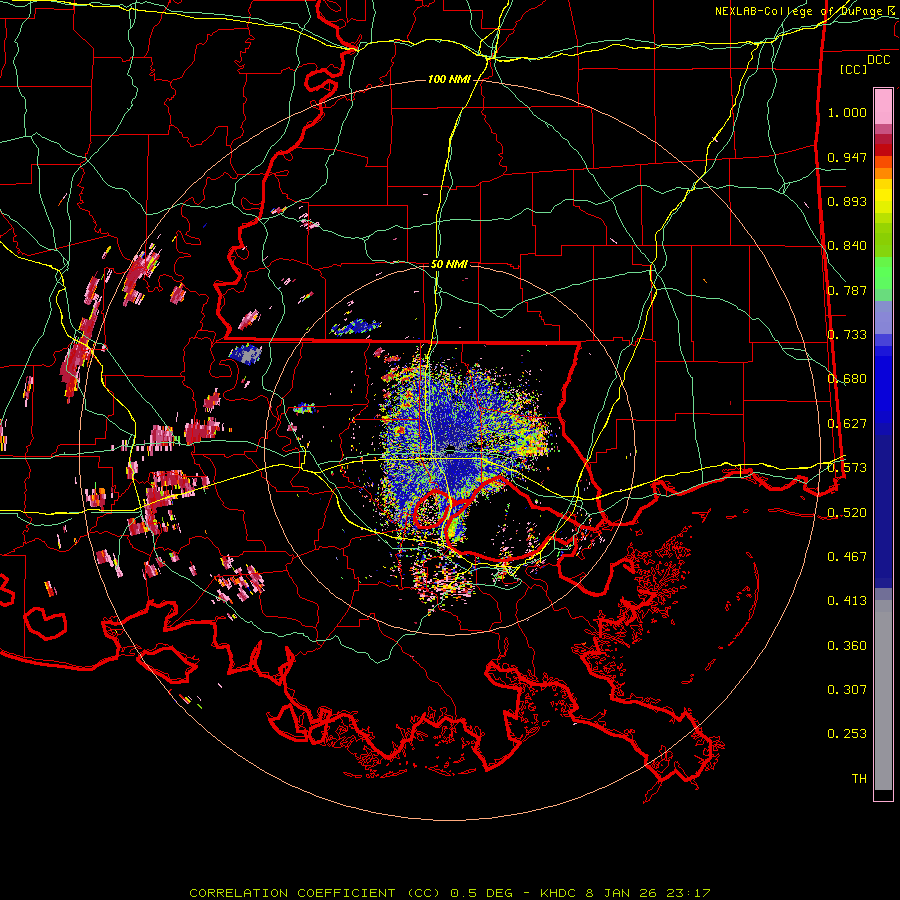Click the 0.680 scale value
The image size is (900, 900).
(x=847, y=379)
